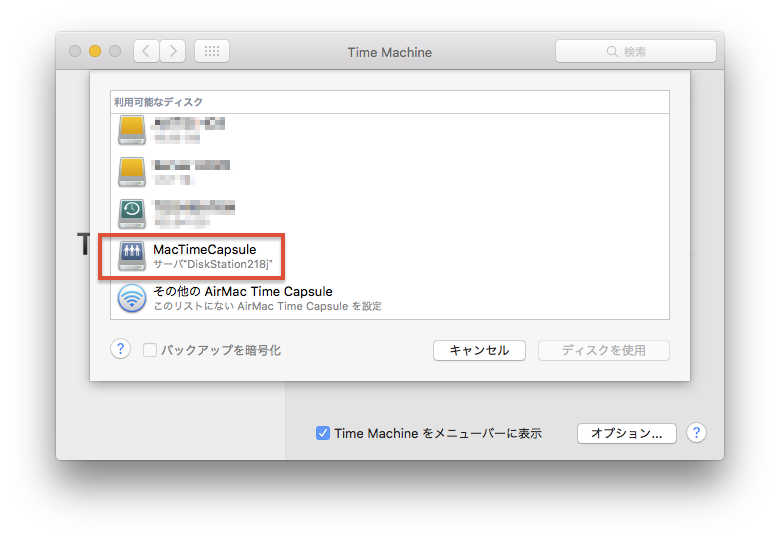Image resolution: width=780 pixels, height=540 pixels.
Task: Click the キャンセル button
Action: click(479, 351)
